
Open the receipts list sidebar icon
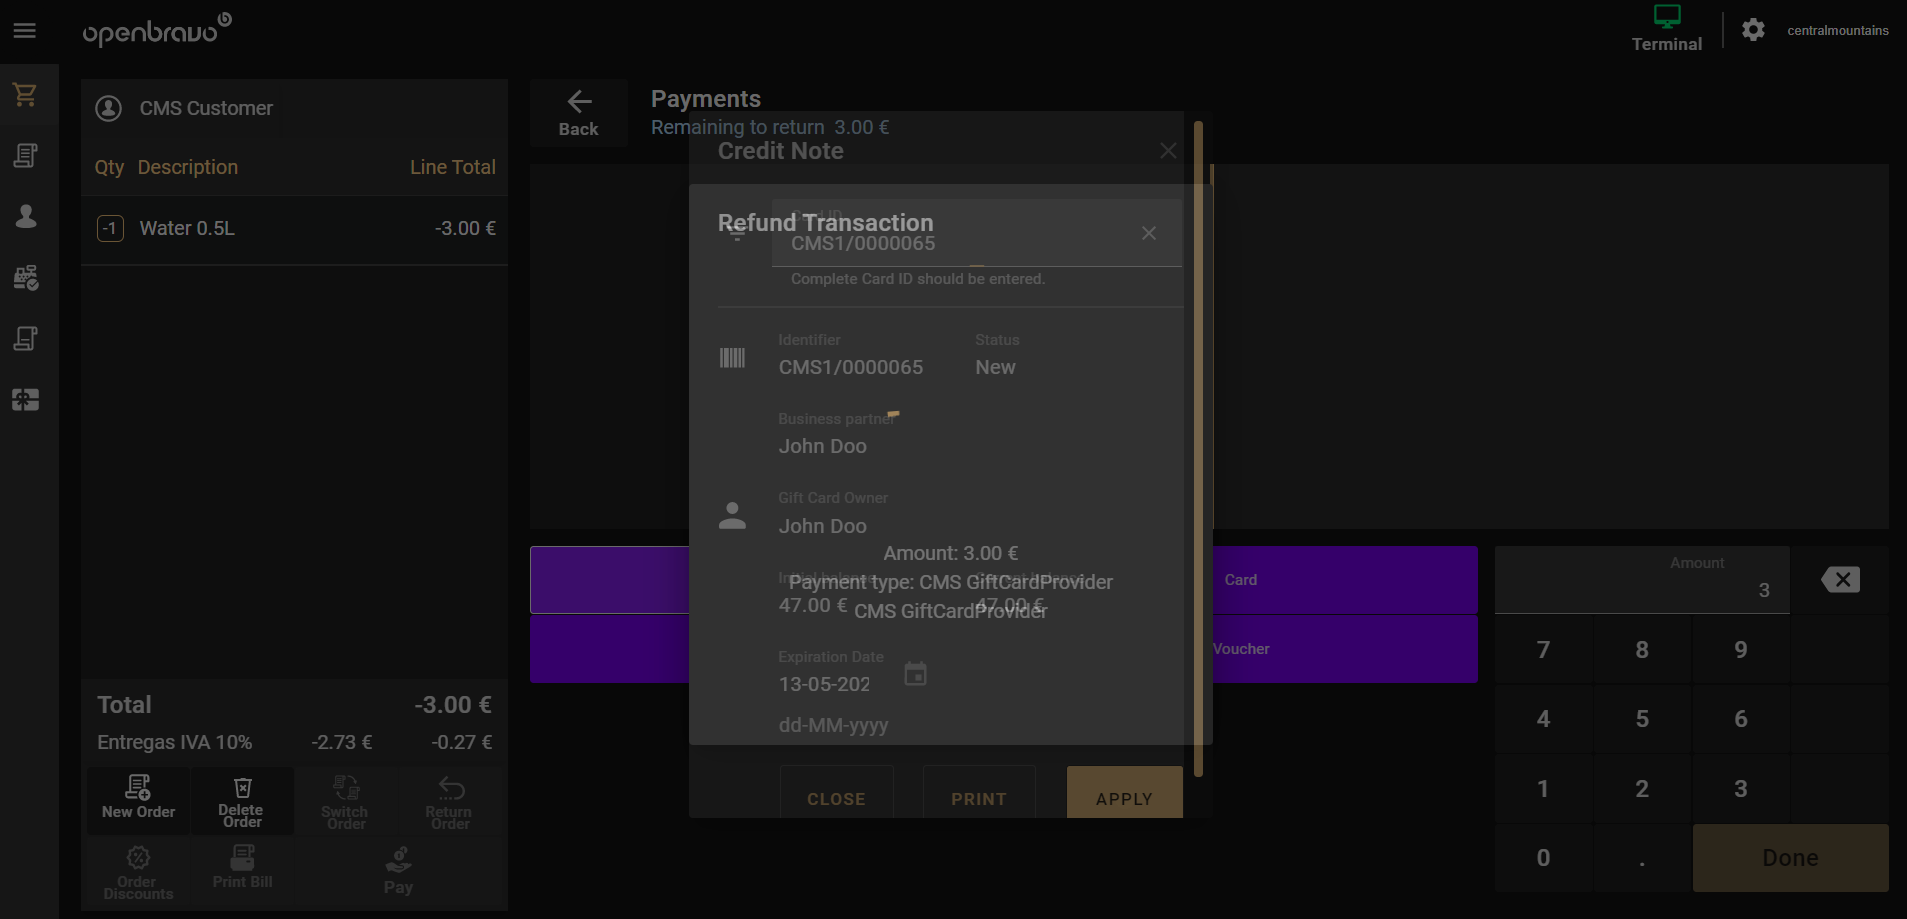[x=25, y=156]
